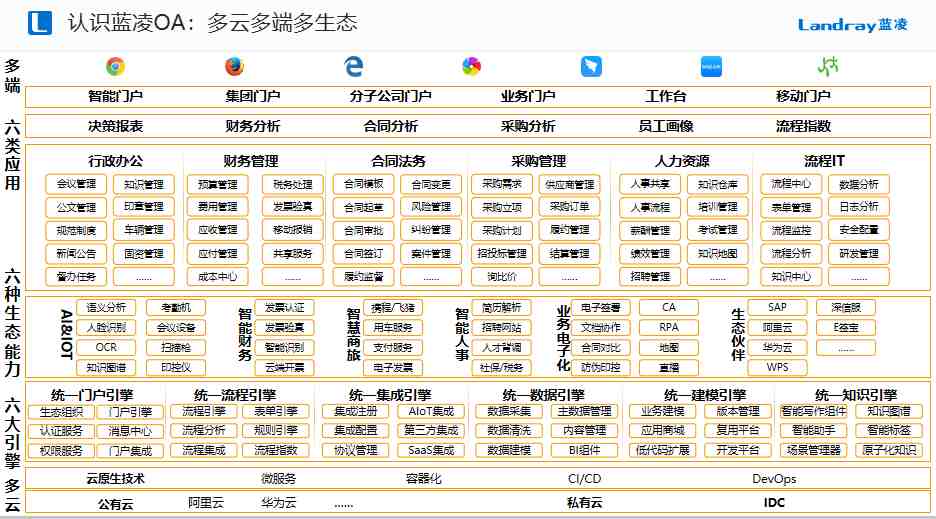Click the 采购需求 box under 采购管理
This screenshot has height=519, width=936.
tap(501, 184)
